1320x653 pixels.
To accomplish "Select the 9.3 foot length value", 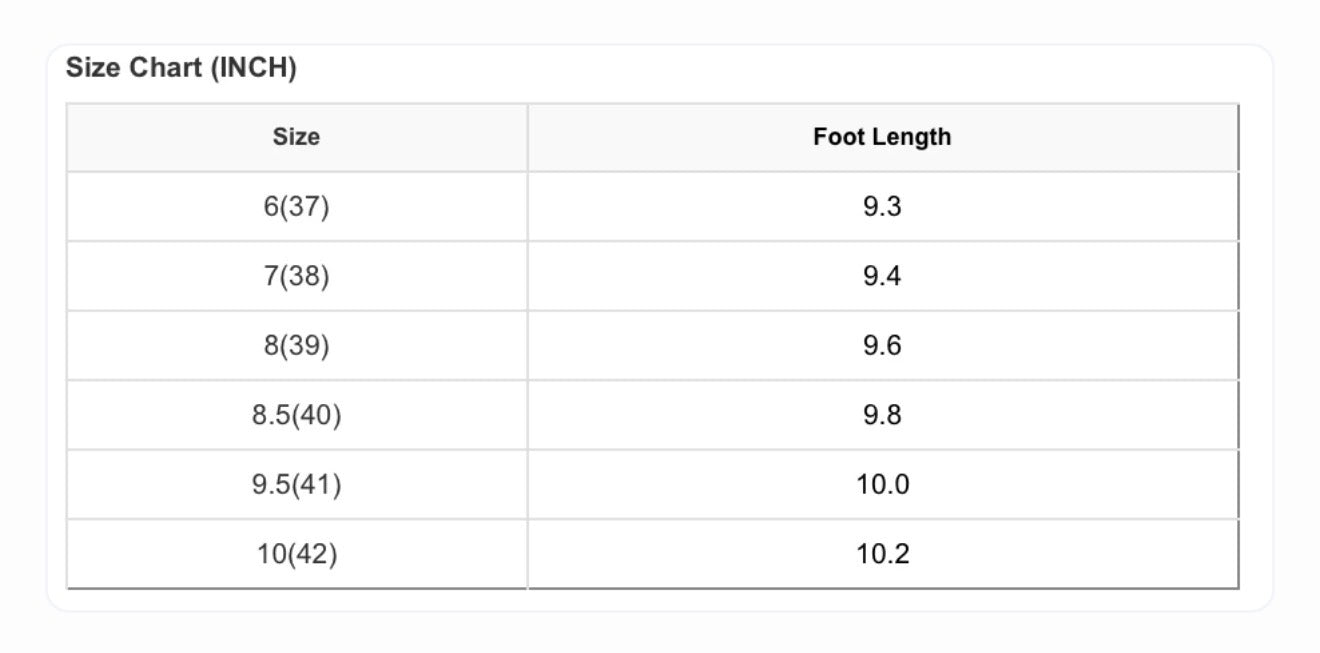I will [882, 207].
